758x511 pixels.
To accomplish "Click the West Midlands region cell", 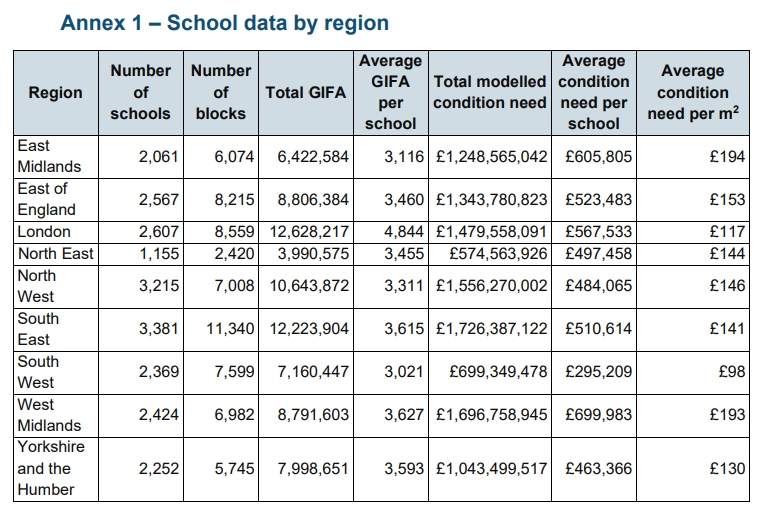I will point(50,415).
